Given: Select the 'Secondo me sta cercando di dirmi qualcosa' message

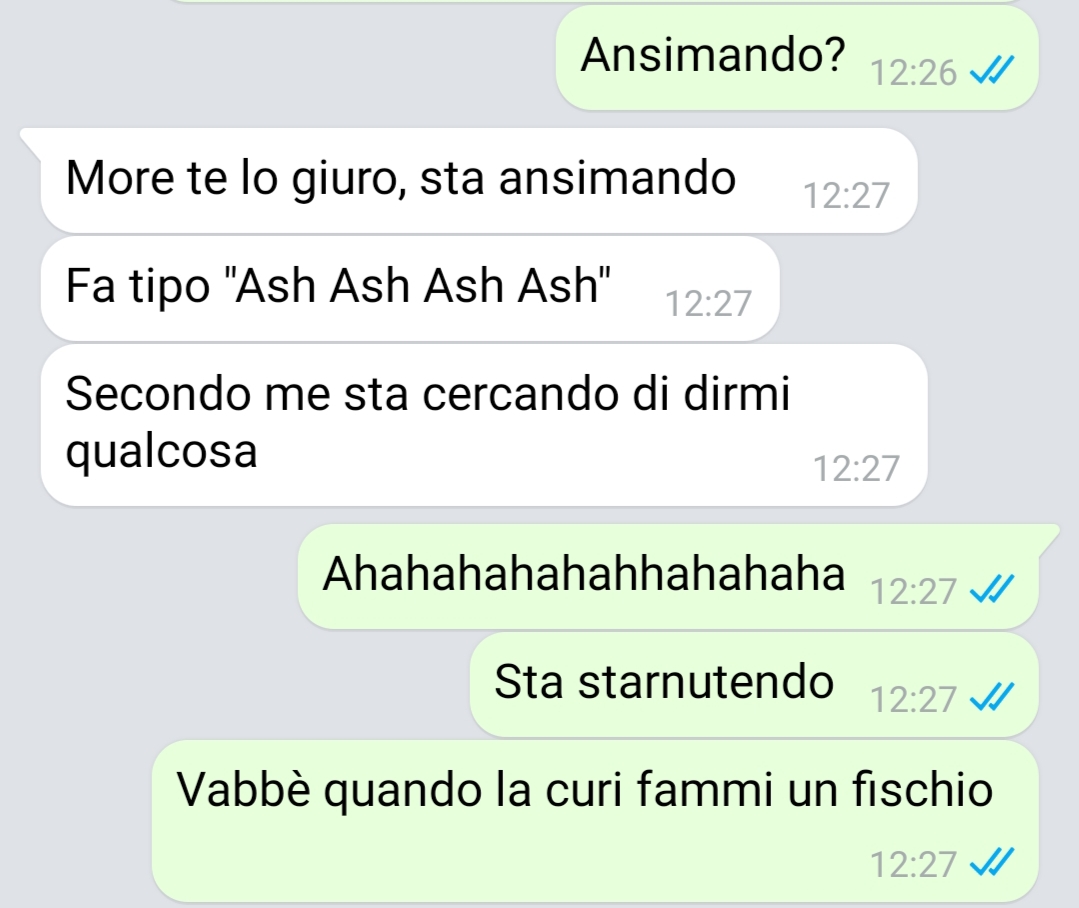Looking at the screenshot, I should pyautogui.click(x=484, y=425).
